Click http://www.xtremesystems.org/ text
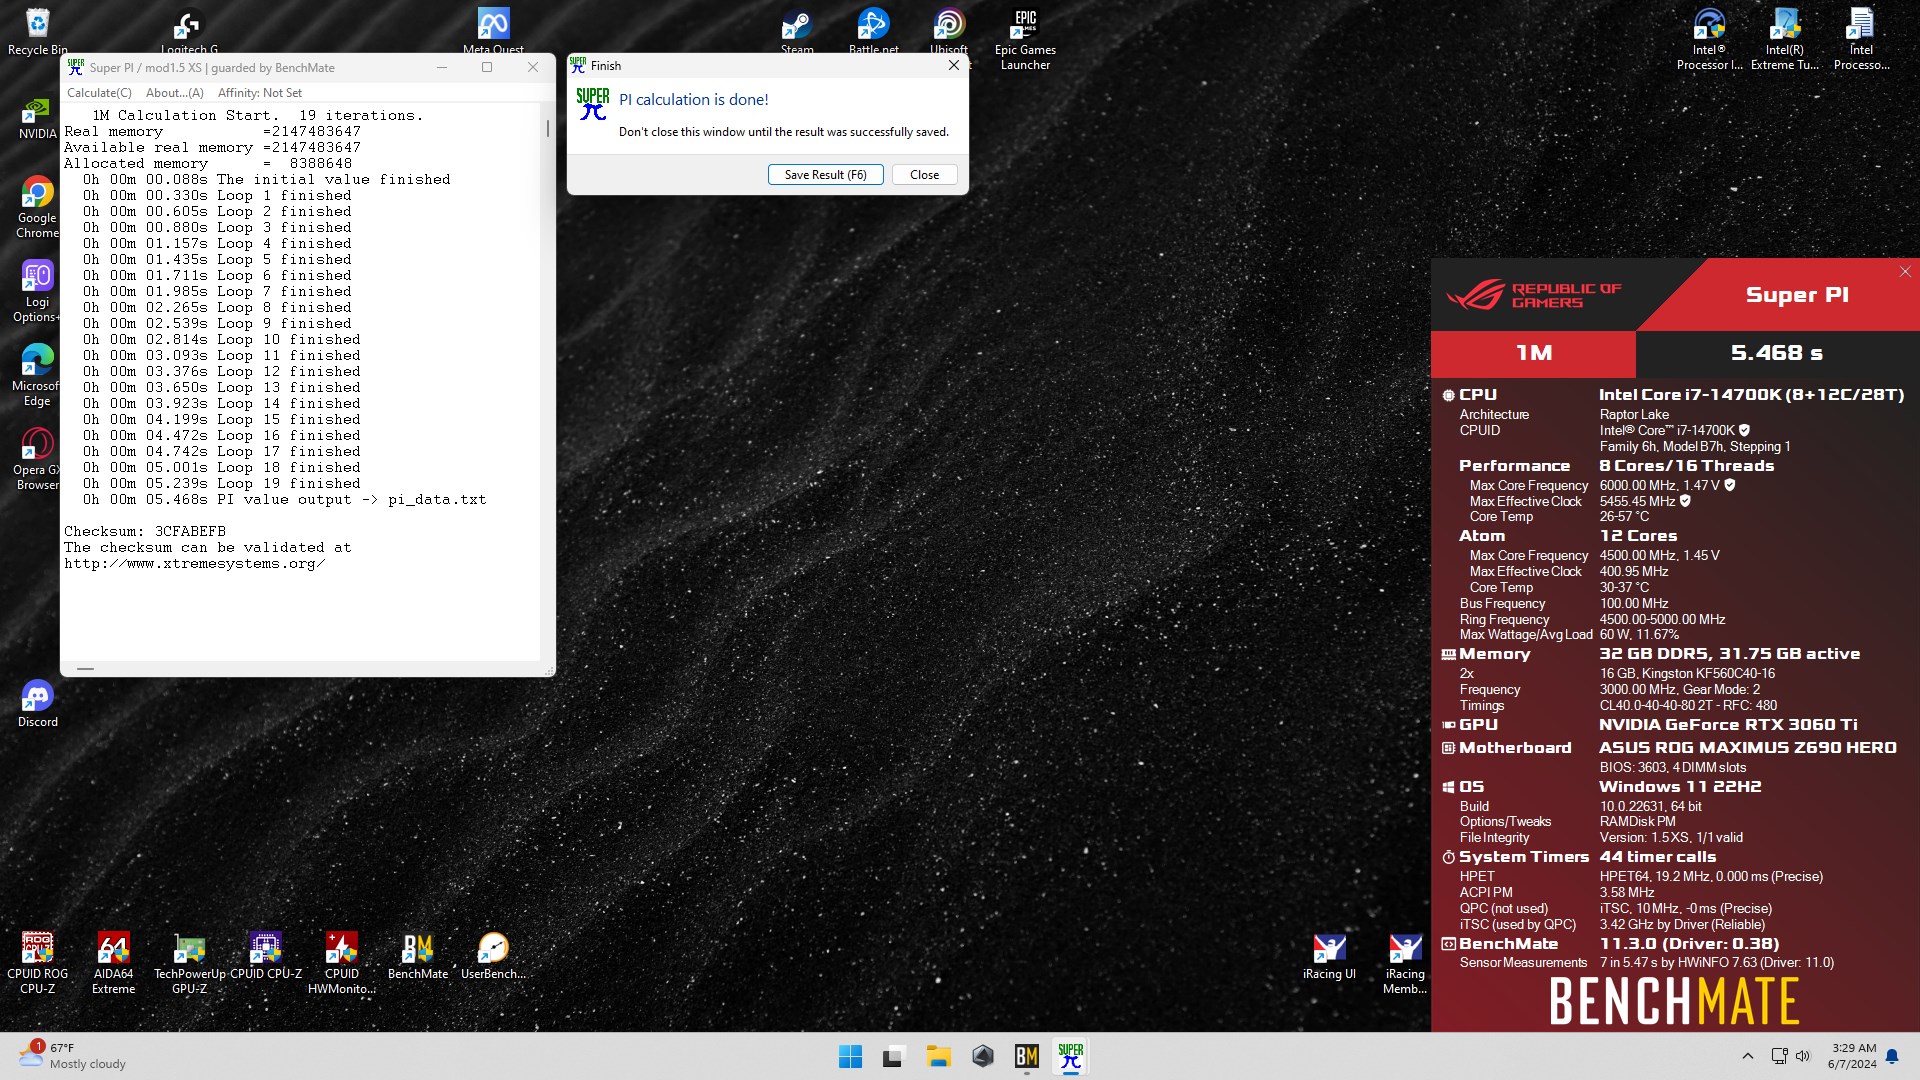 (x=195, y=563)
